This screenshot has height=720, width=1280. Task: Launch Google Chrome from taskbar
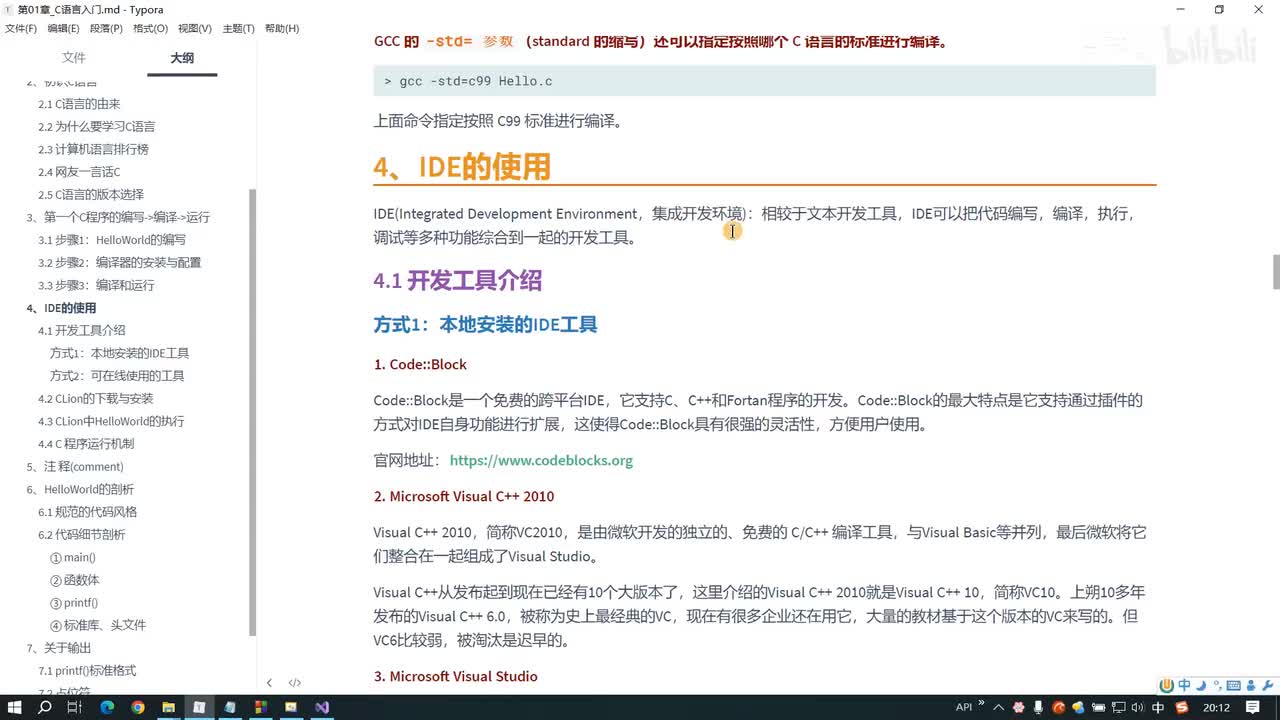pyautogui.click(x=138, y=707)
